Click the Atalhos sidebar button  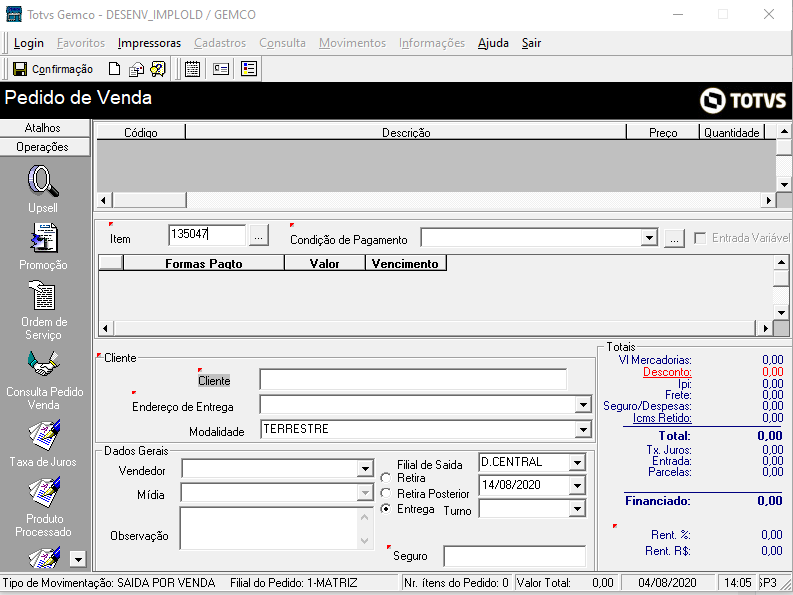tap(45, 128)
